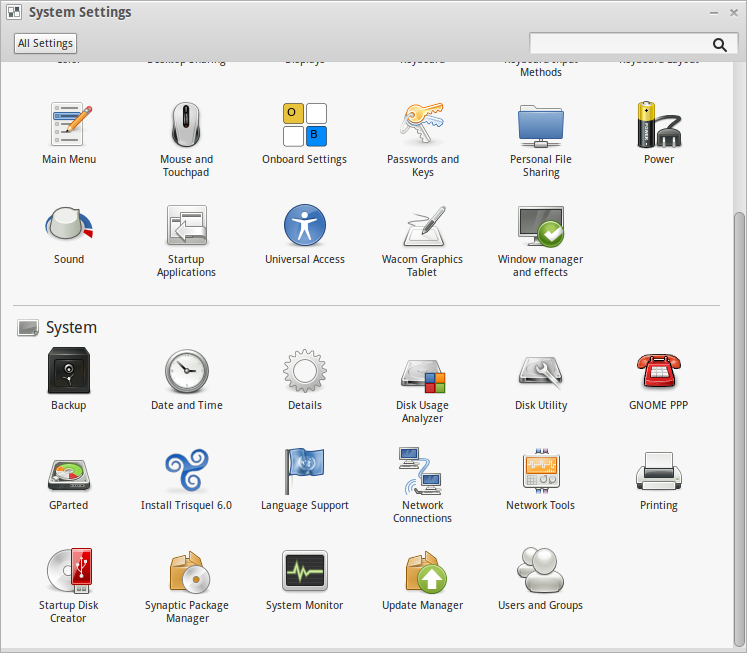747x653 pixels.
Task: Launch GParted partition editor
Action: 69,472
